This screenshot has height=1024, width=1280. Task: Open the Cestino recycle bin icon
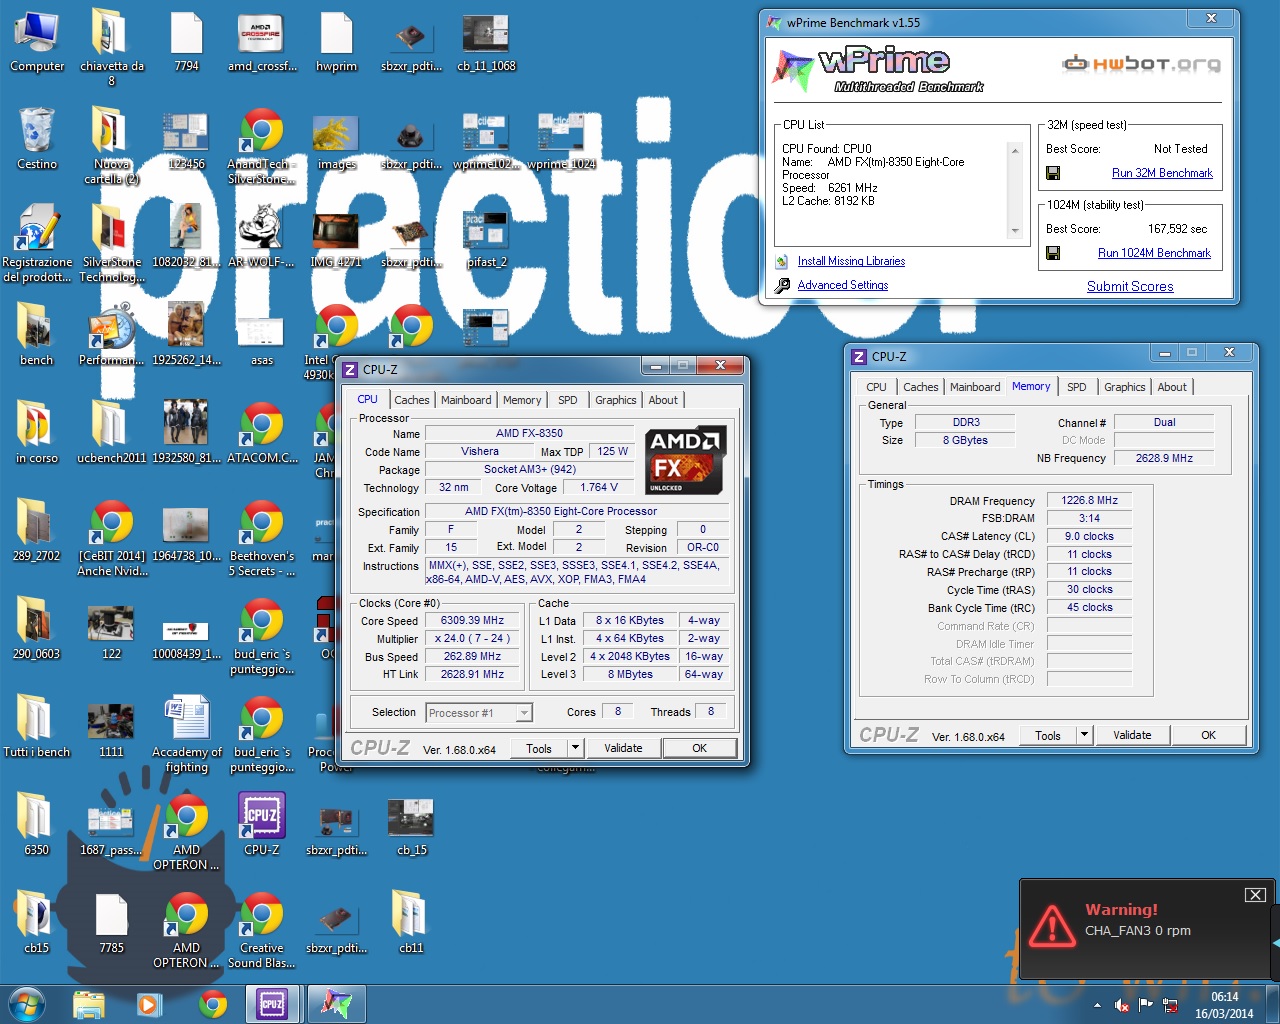[x=37, y=139]
